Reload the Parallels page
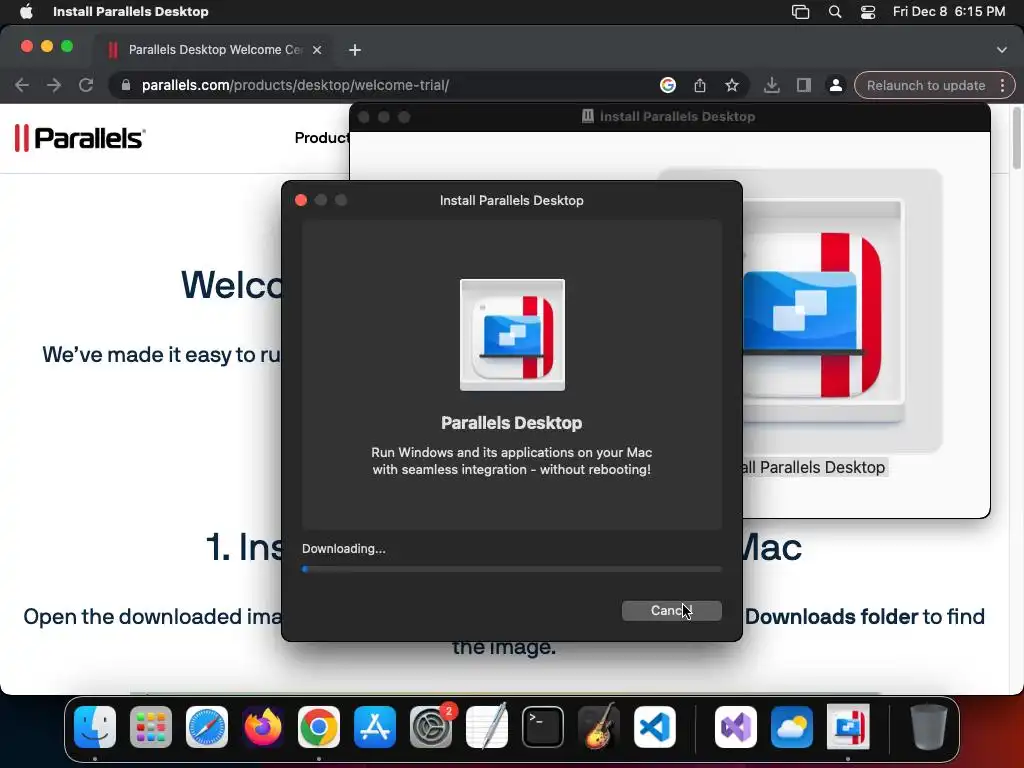1024x768 pixels. click(86, 85)
